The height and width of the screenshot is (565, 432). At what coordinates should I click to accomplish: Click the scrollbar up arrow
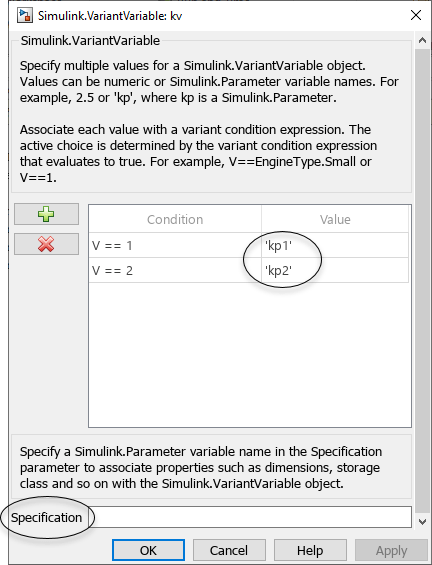pyautogui.click(x=422, y=40)
